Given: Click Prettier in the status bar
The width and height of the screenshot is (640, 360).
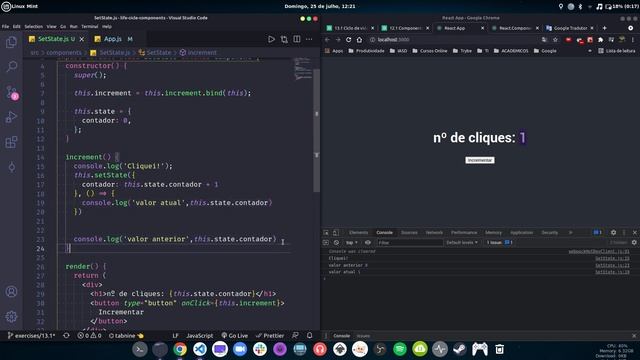Looking at the screenshot, I should tap(270, 336).
